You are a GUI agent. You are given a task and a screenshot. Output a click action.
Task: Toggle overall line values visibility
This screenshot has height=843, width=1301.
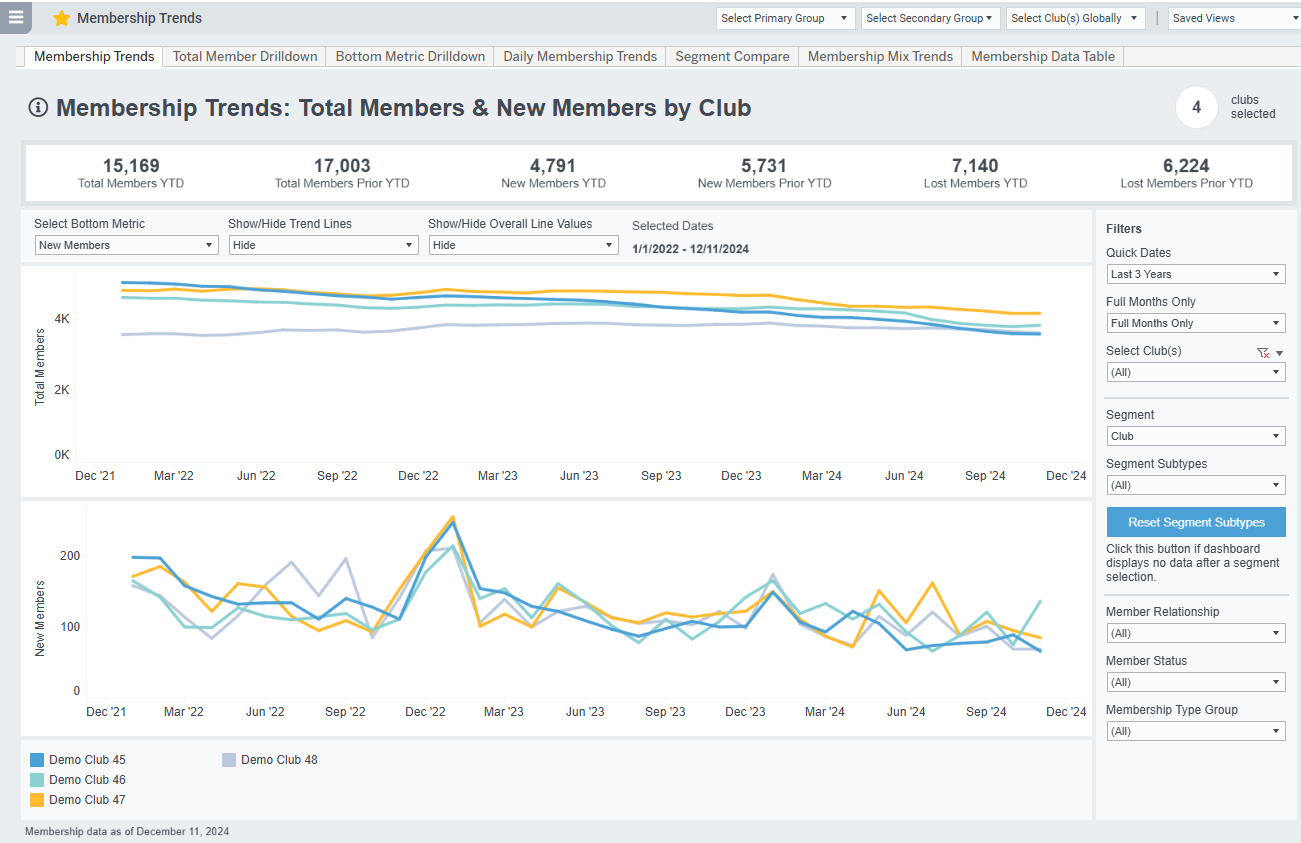(x=523, y=244)
